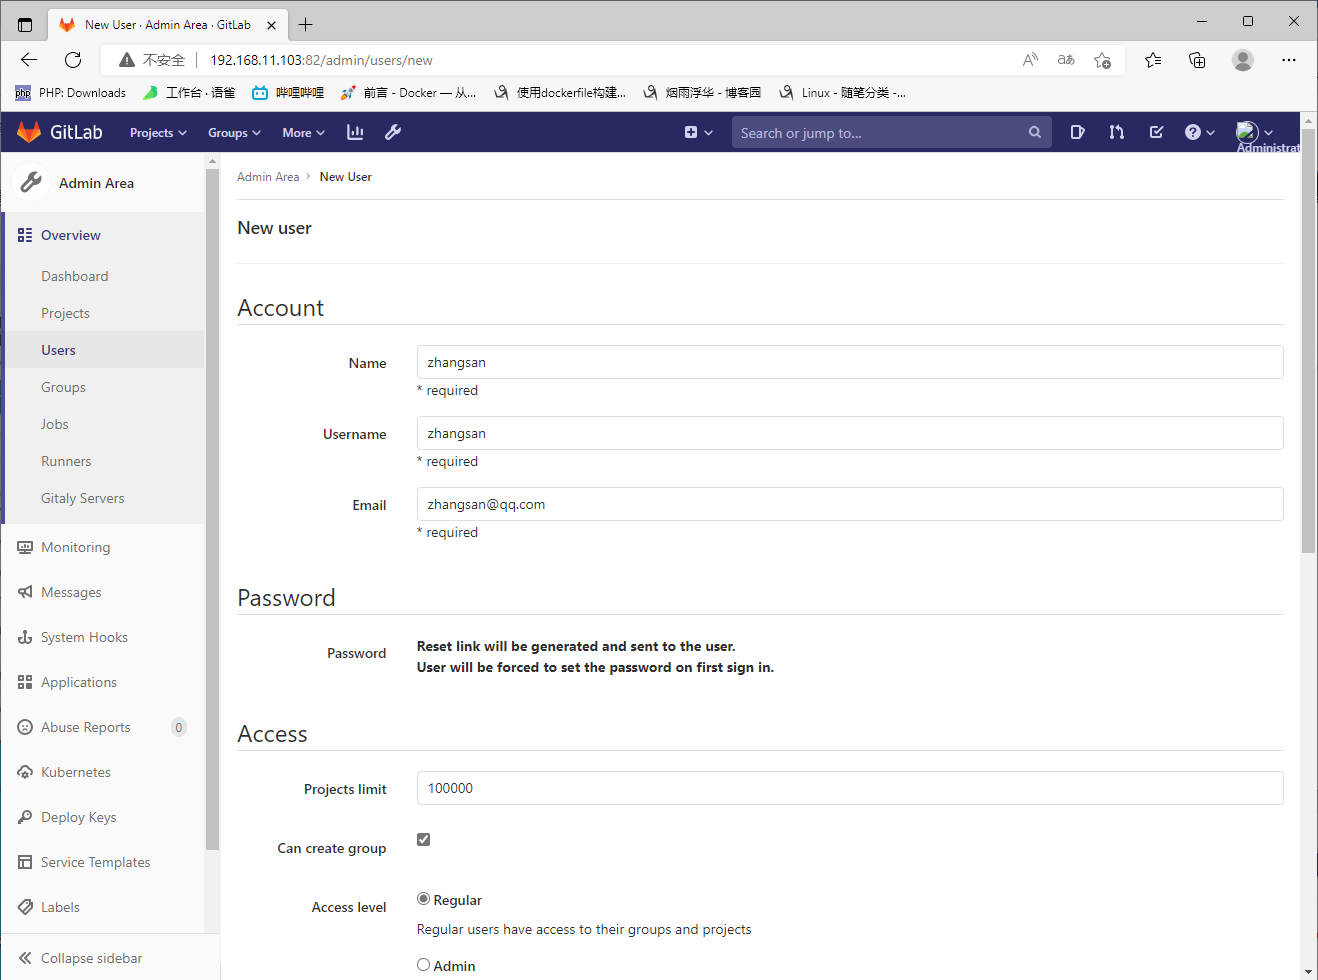The image size is (1318, 980).
Task: Expand the More dropdown in navbar
Action: [303, 132]
